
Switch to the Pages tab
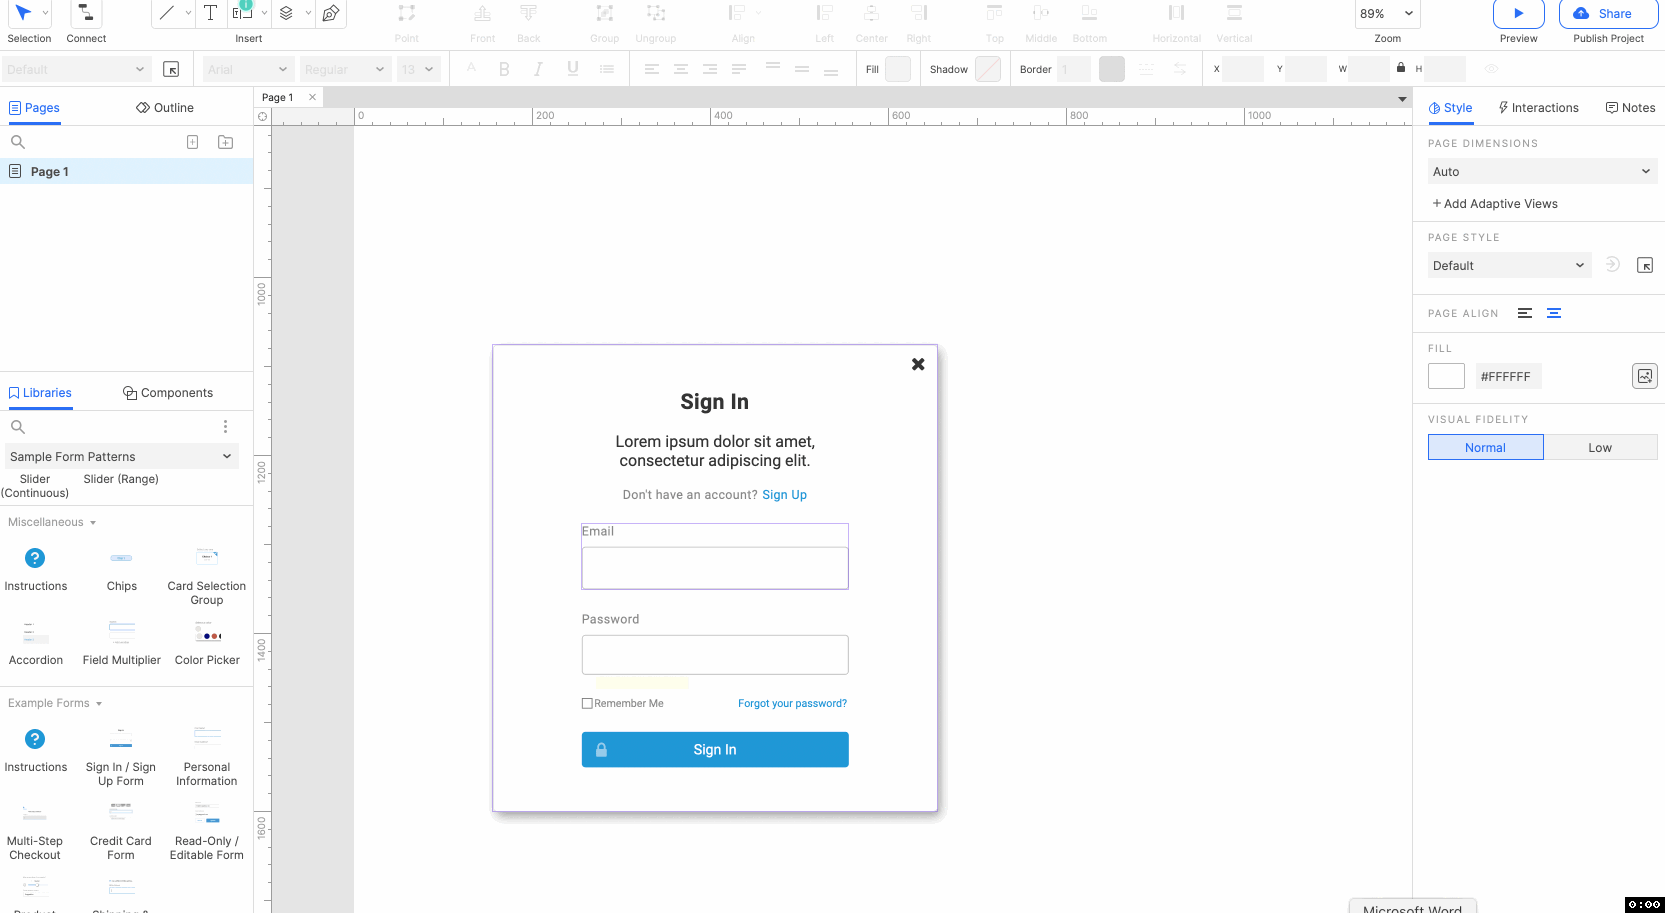[35, 108]
